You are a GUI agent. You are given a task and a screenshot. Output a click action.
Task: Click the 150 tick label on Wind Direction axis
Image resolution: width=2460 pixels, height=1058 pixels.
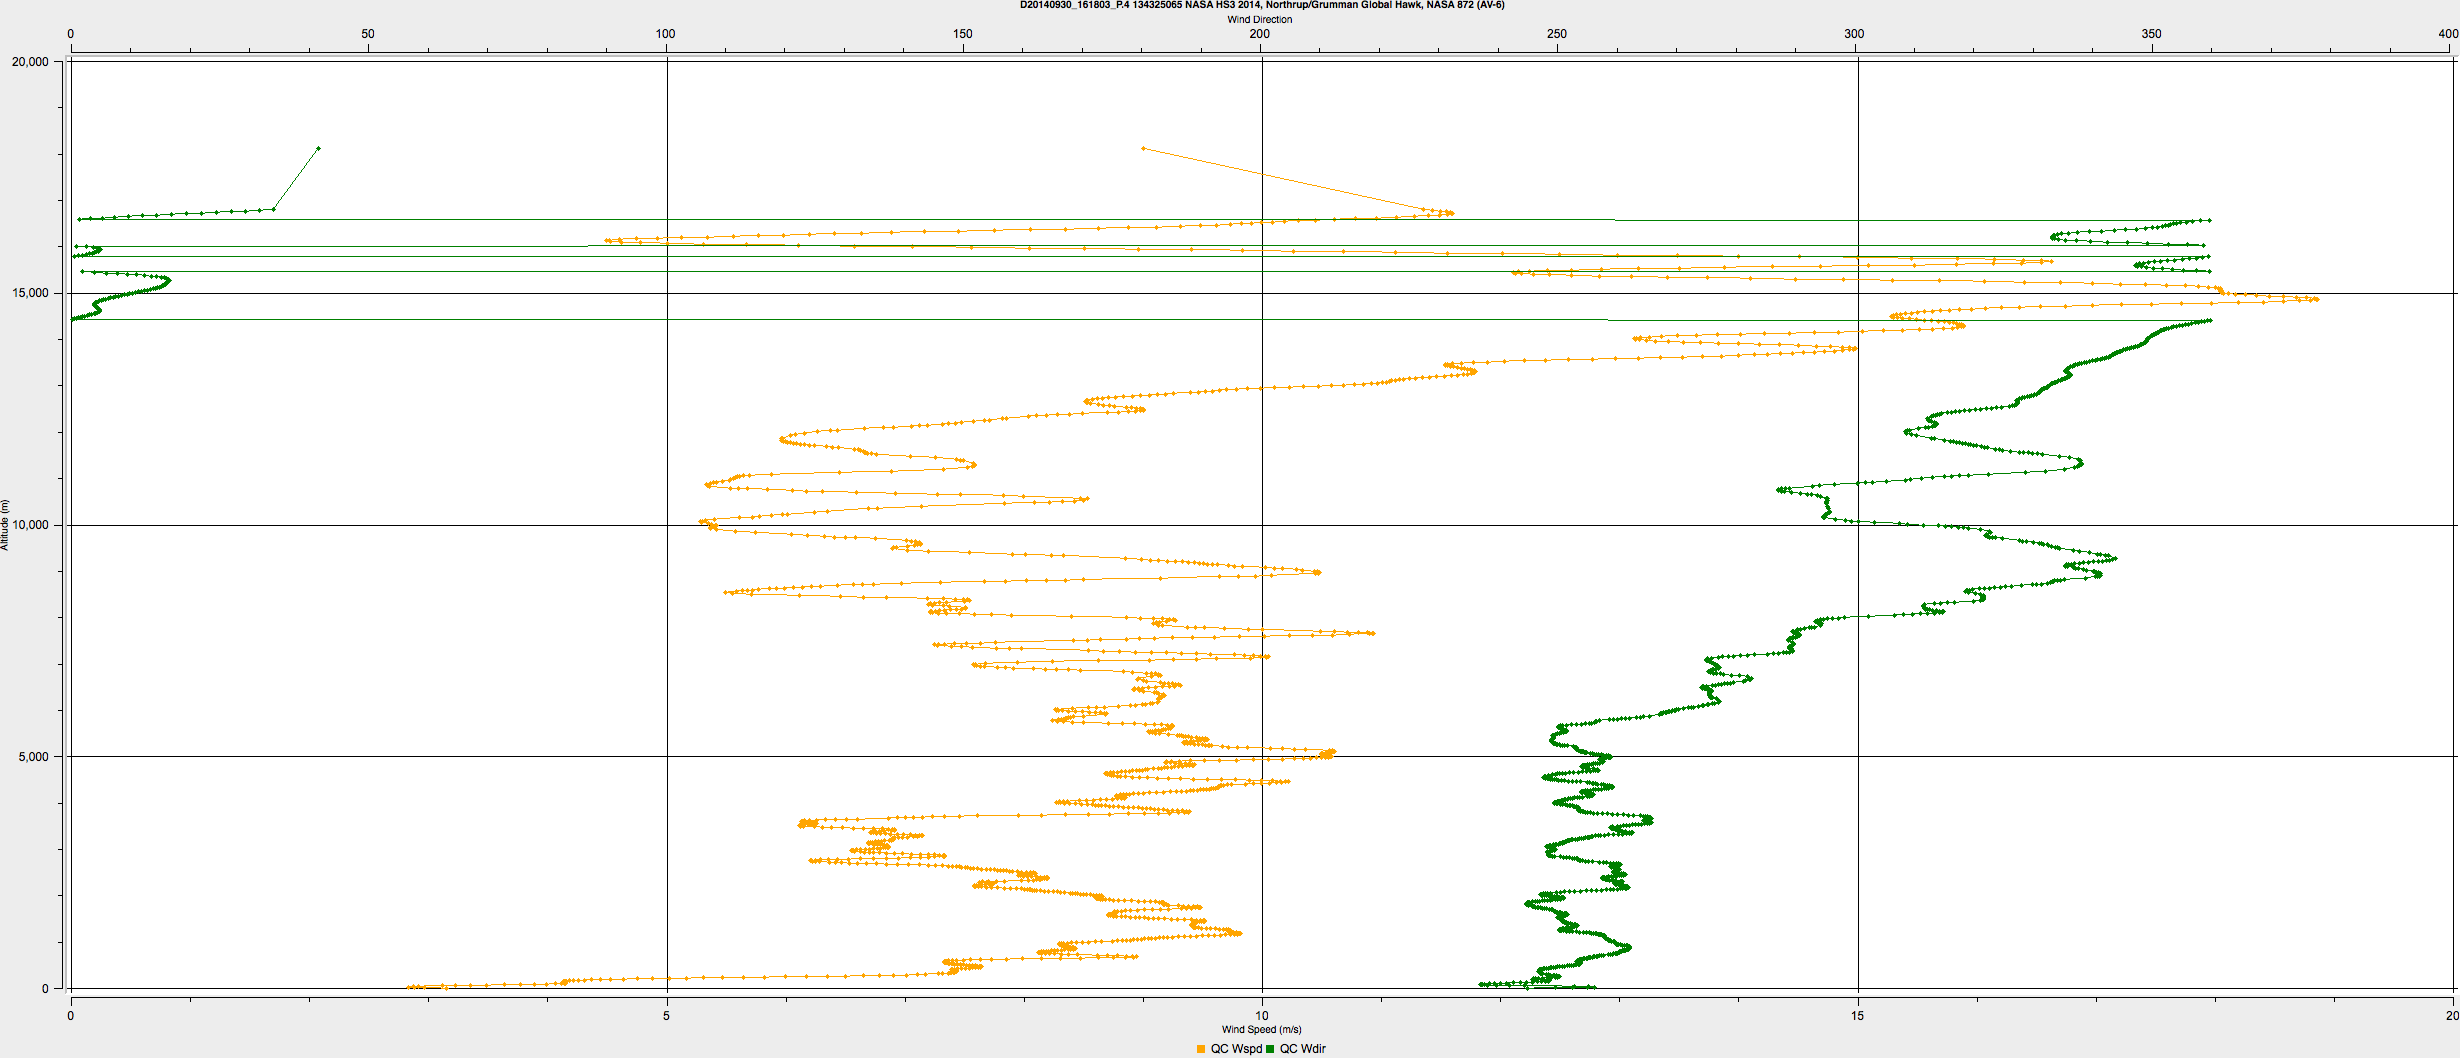pyautogui.click(x=963, y=34)
